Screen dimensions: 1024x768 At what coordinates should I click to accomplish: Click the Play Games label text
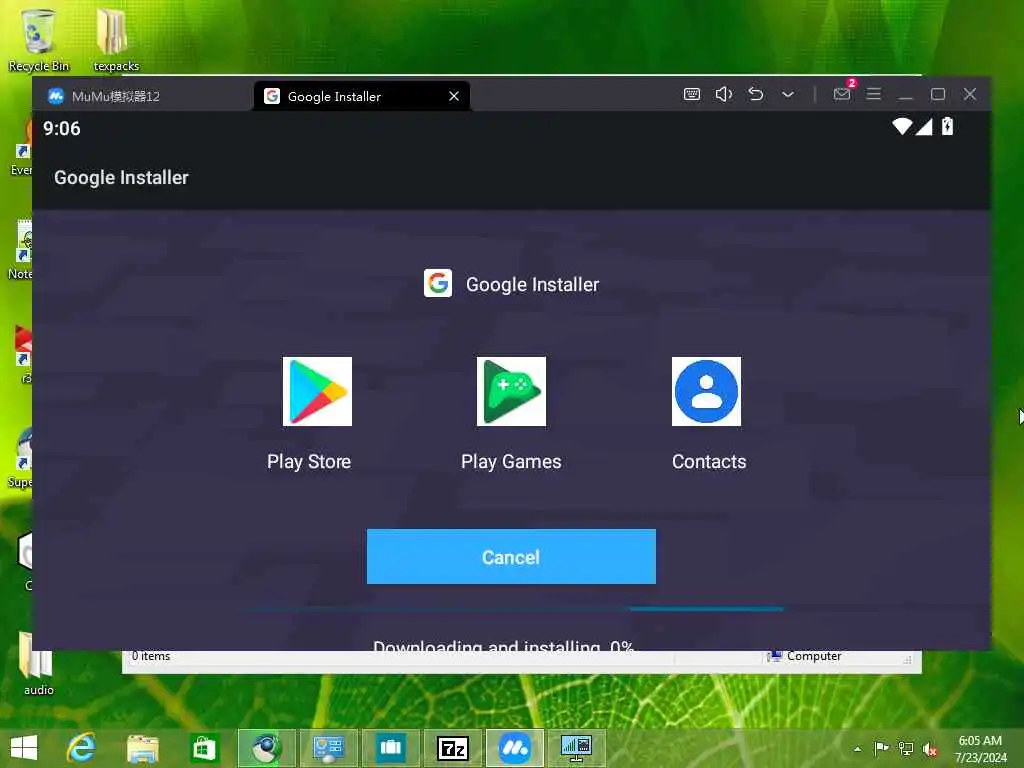[511, 462]
